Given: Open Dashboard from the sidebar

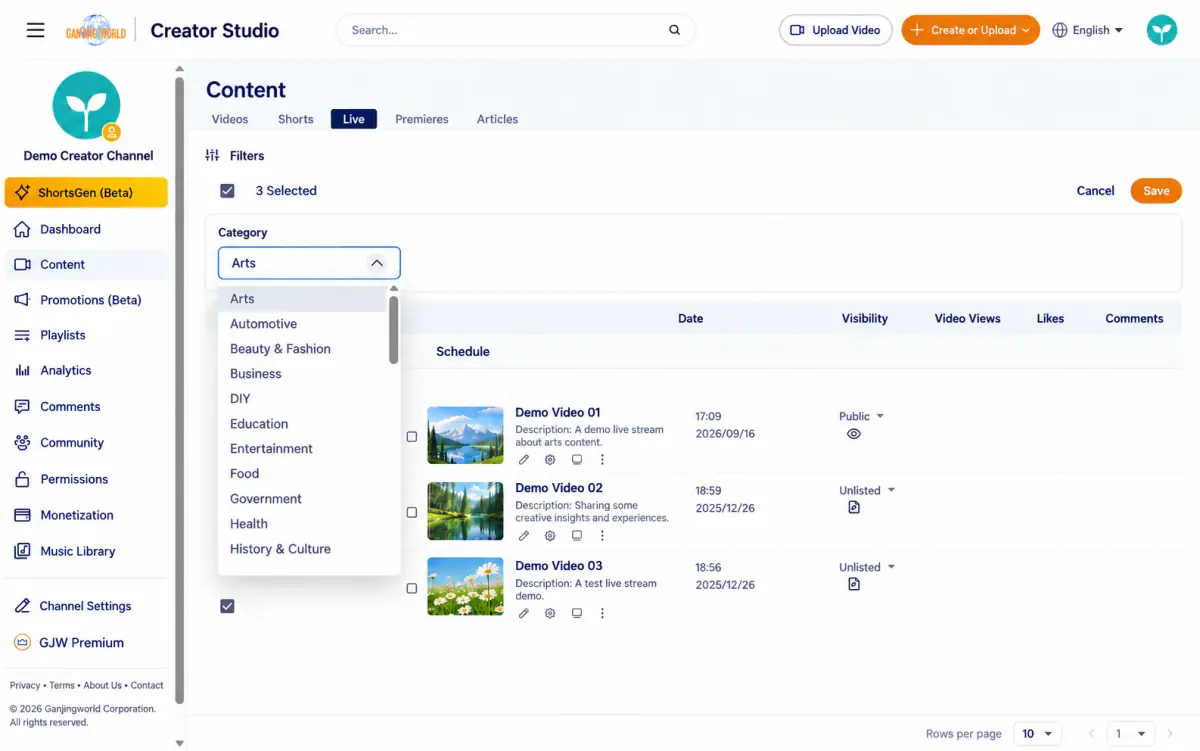Looking at the screenshot, I should click(x=86, y=229).
